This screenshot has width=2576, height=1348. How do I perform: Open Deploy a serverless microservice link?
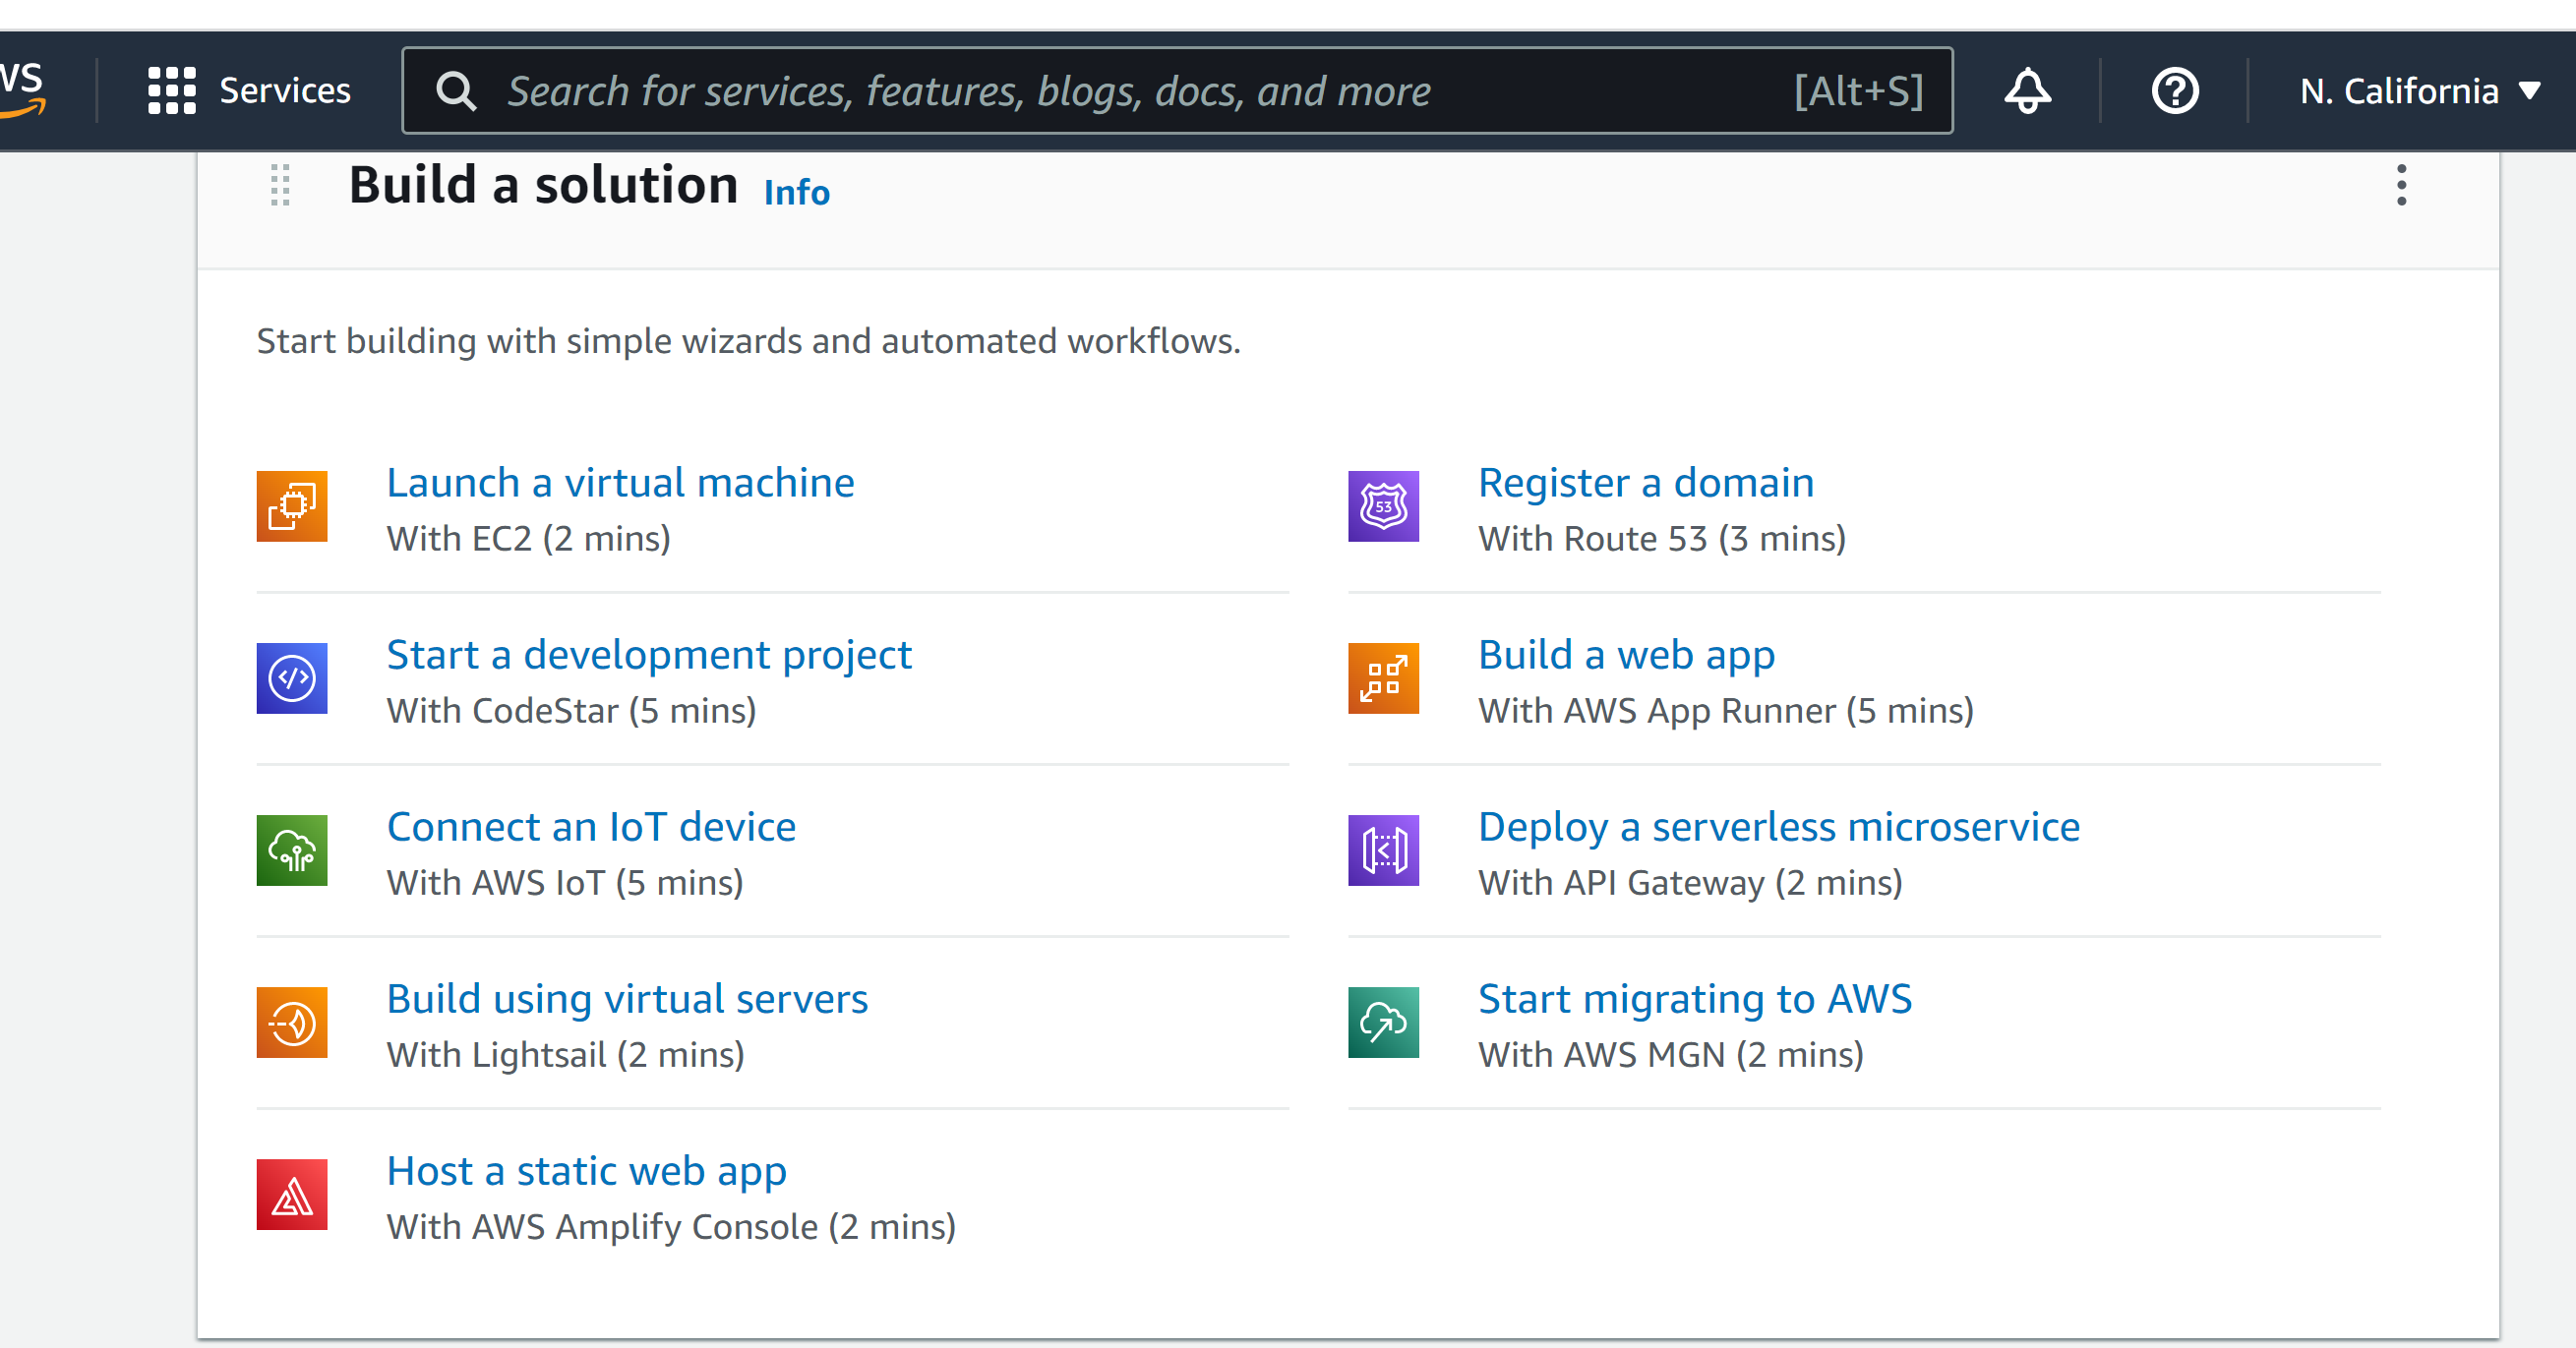tap(1779, 828)
